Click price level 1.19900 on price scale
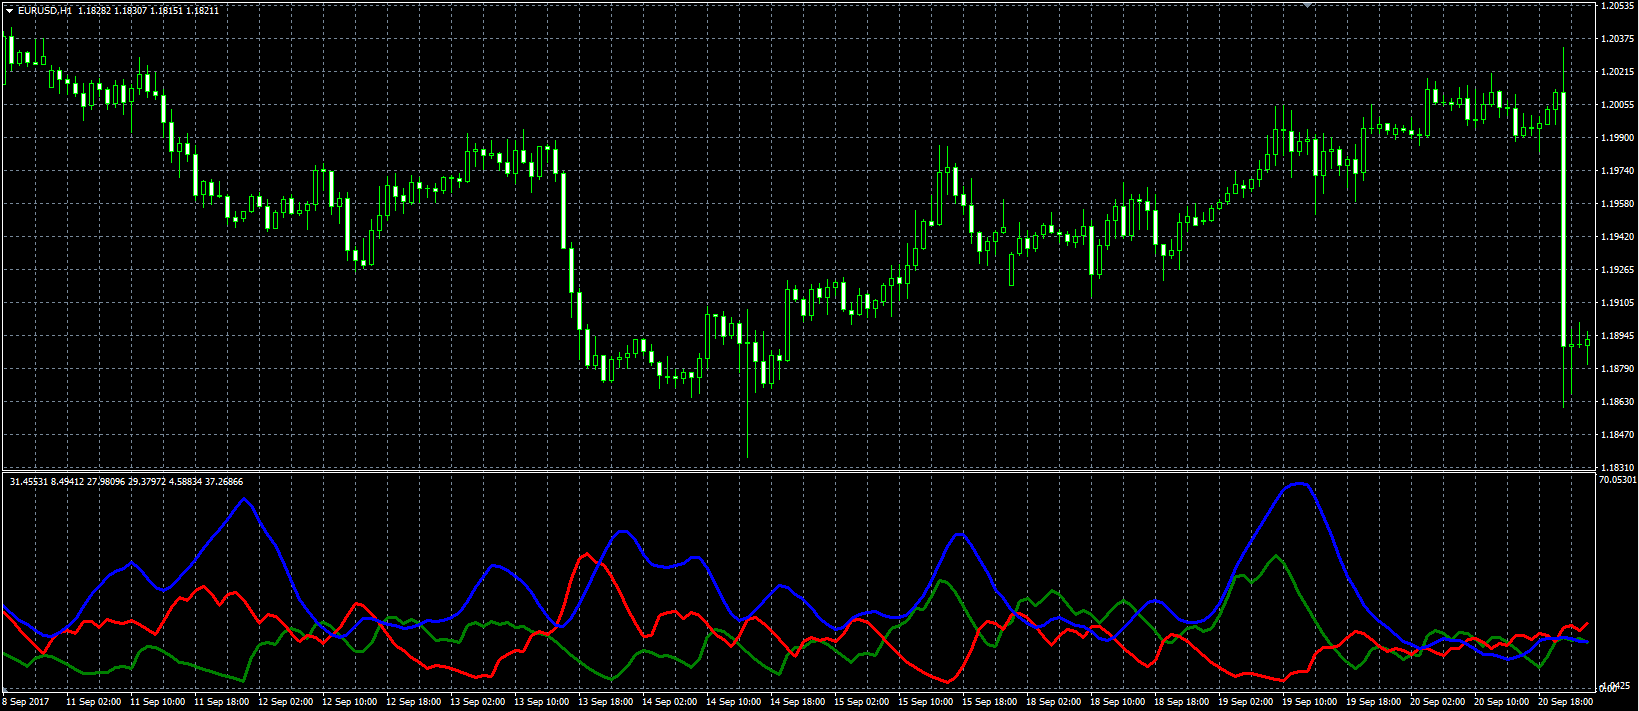The image size is (1639, 711). [x=1617, y=138]
